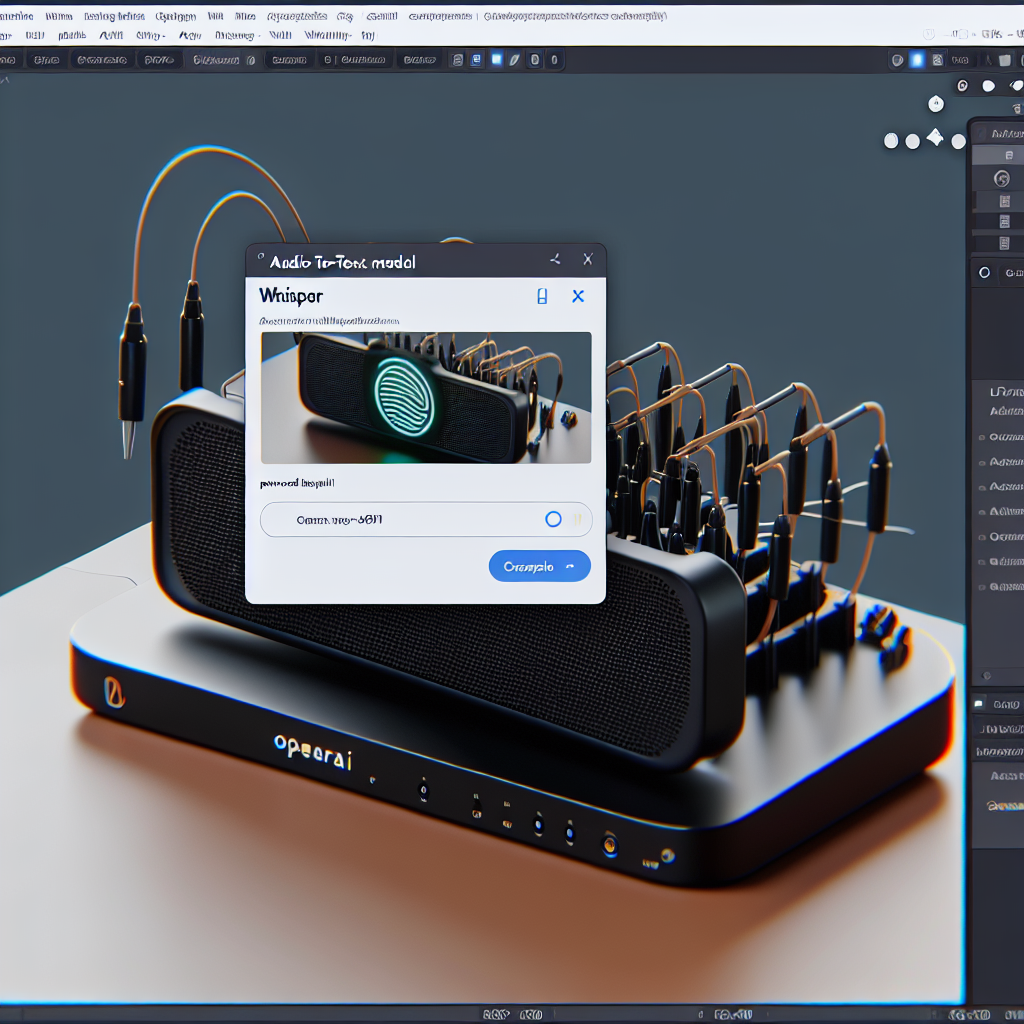The width and height of the screenshot is (1024, 1024).
Task: Click the small circle icon before the dialog title
Action: (x=261, y=257)
